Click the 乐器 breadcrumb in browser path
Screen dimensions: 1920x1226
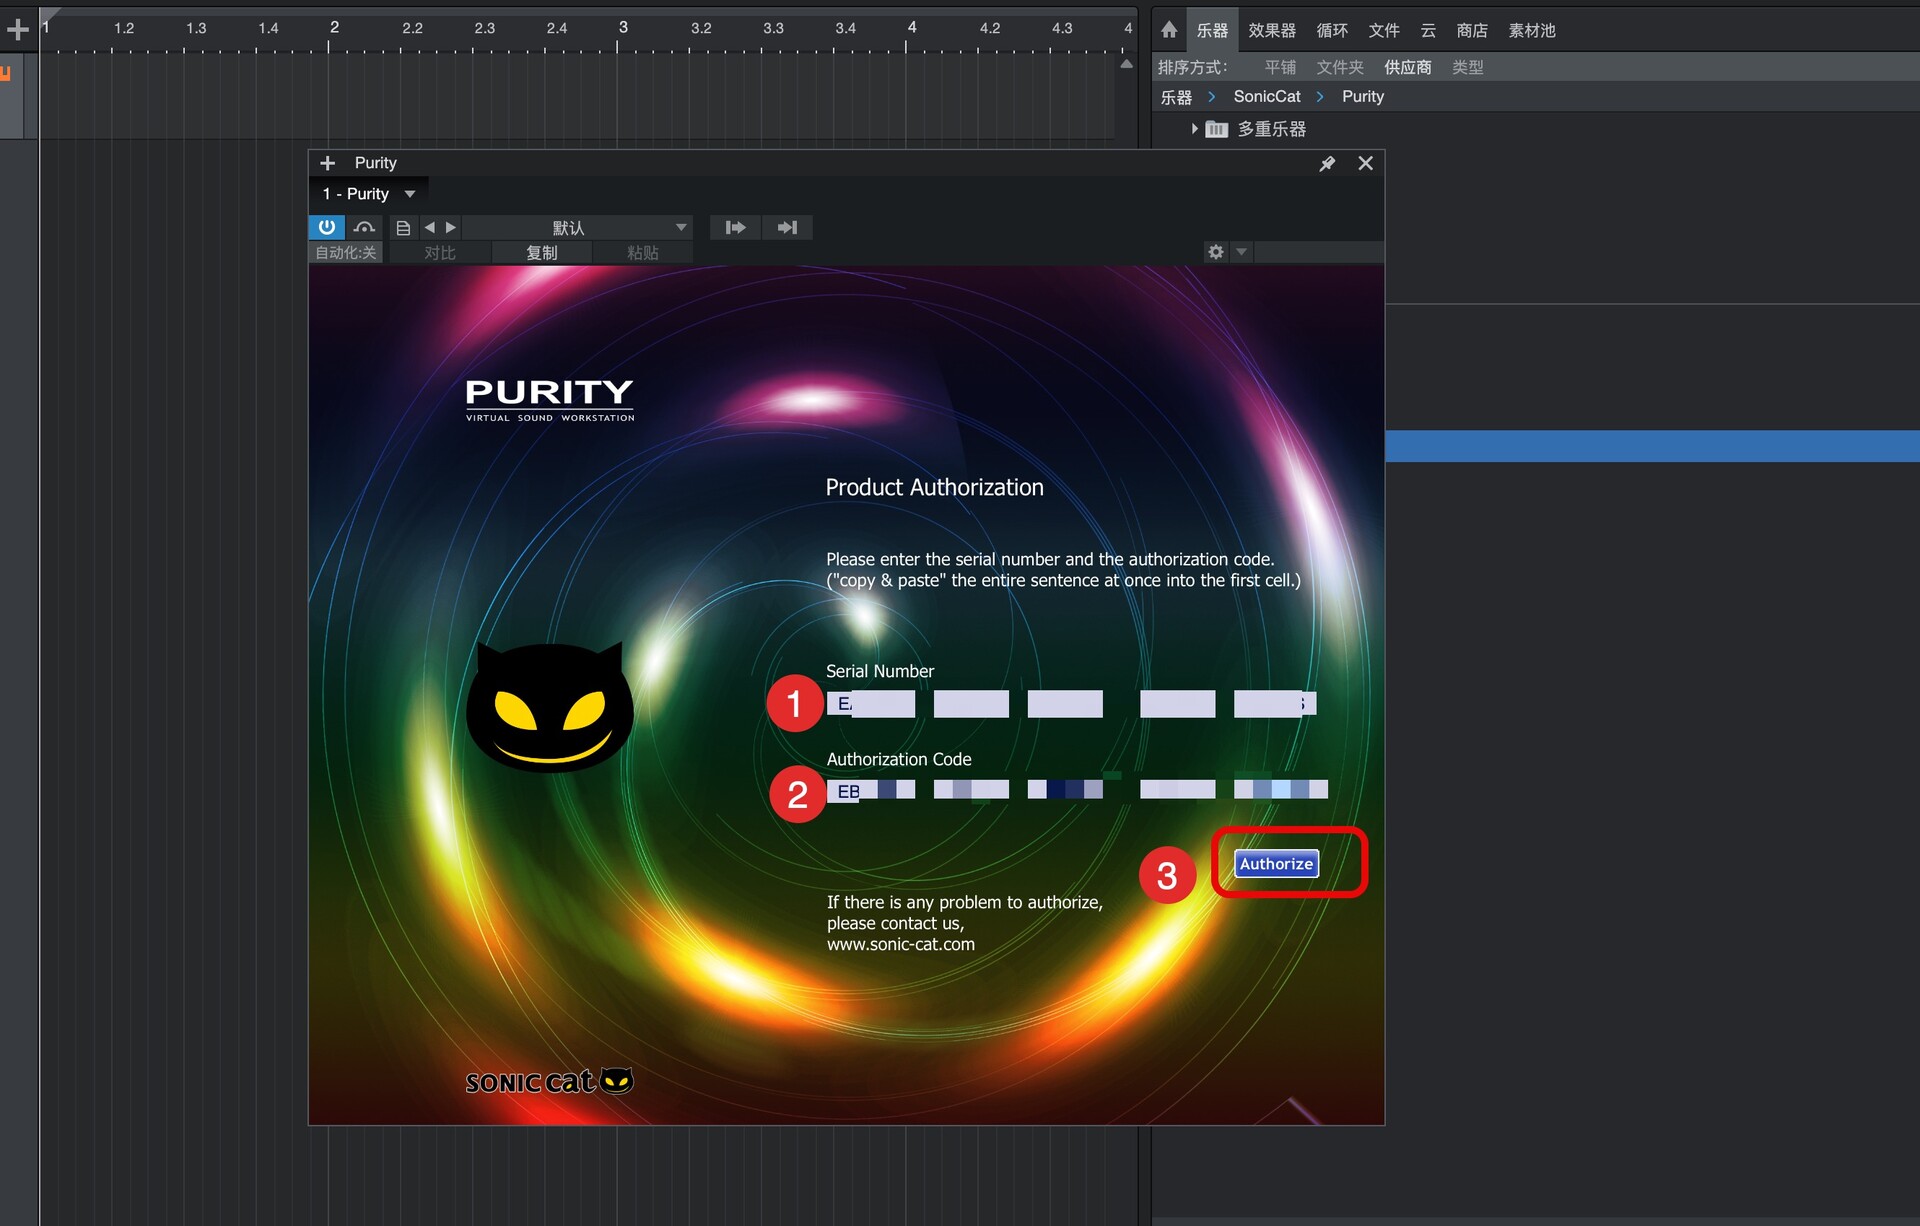click(x=1176, y=97)
